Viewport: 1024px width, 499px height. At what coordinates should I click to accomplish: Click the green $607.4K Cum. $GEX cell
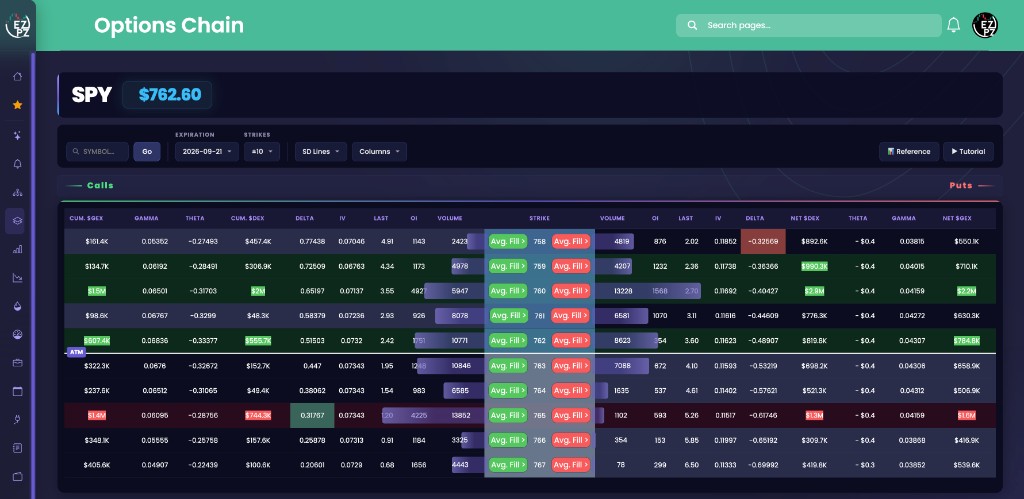point(97,340)
